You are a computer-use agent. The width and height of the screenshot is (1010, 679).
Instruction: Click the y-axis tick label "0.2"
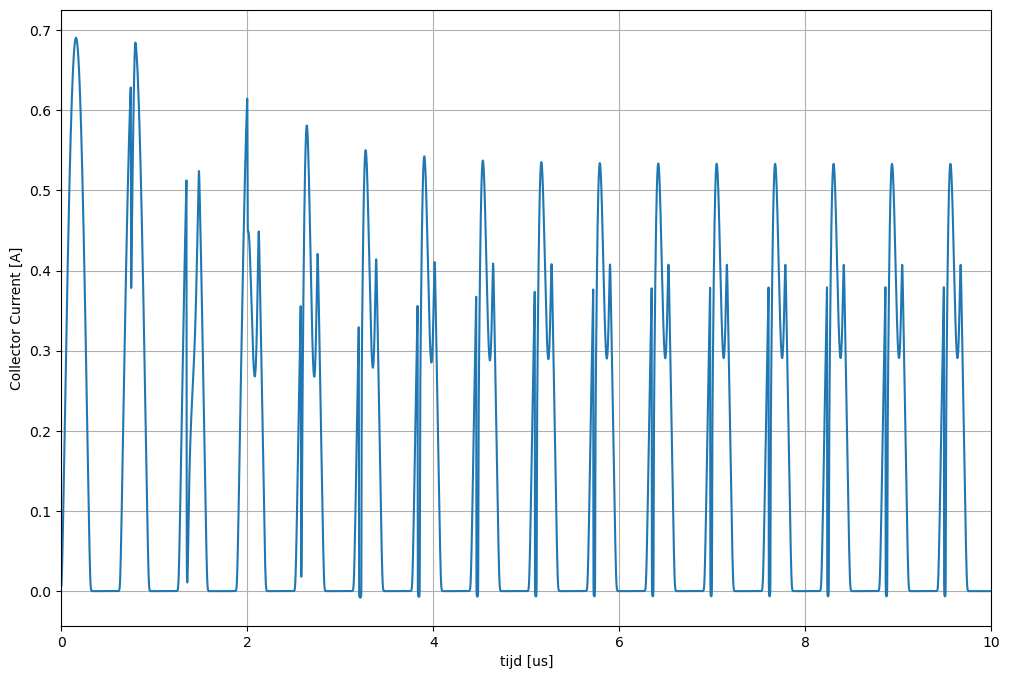click(40, 431)
